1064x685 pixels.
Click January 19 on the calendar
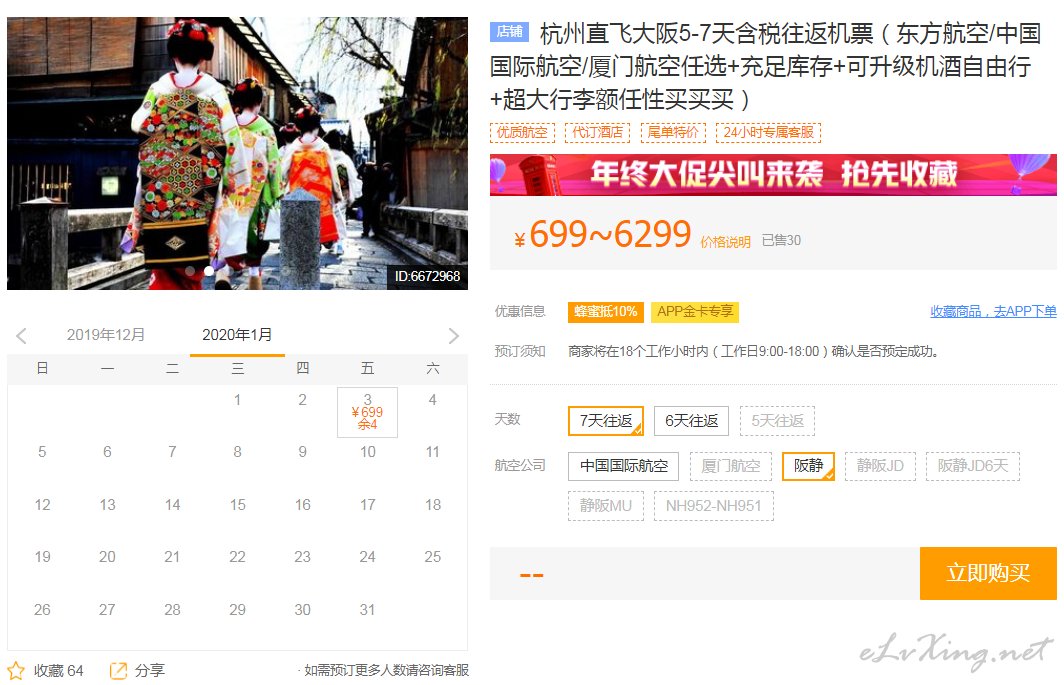(x=42, y=557)
